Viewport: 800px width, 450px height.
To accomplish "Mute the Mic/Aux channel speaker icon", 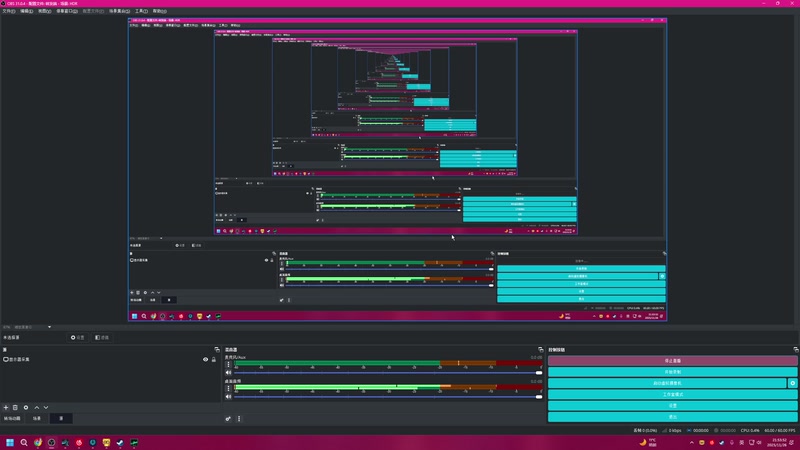I will 228,373.
